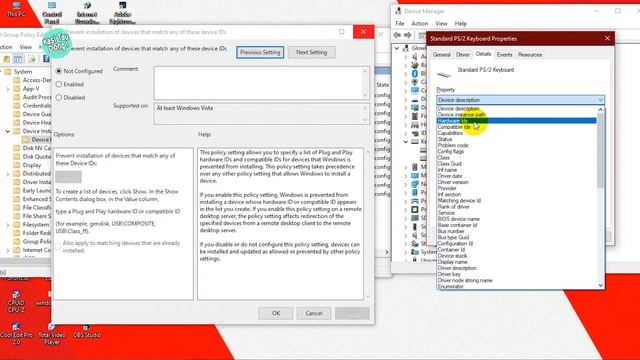
Task: Switch to the Details tab
Action: (x=483, y=54)
